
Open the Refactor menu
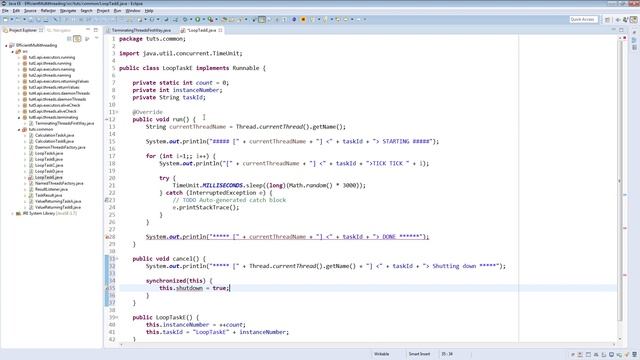pos(48,11)
